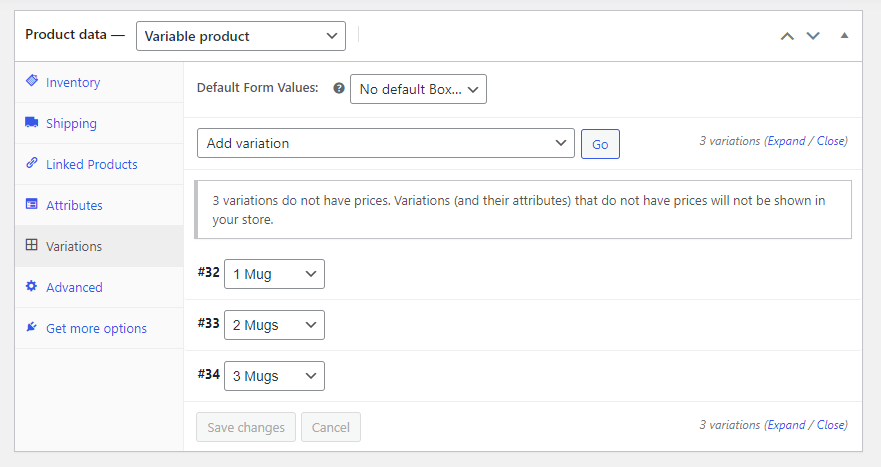Click the Inventory tag icon
881x467 pixels.
coord(32,81)
